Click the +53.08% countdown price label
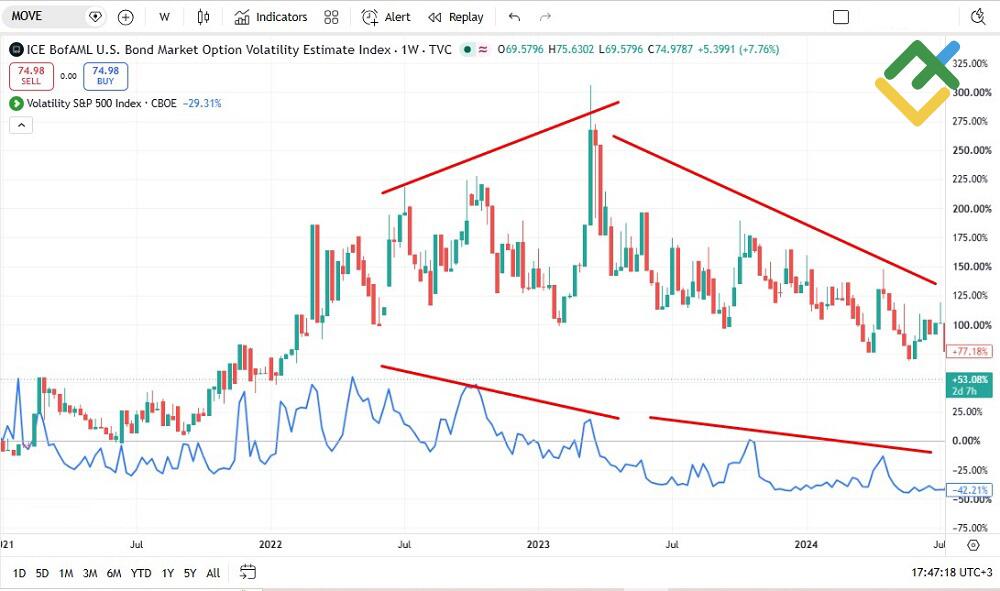The width and height of the screenshot is (1000, 591). [969, 385]
